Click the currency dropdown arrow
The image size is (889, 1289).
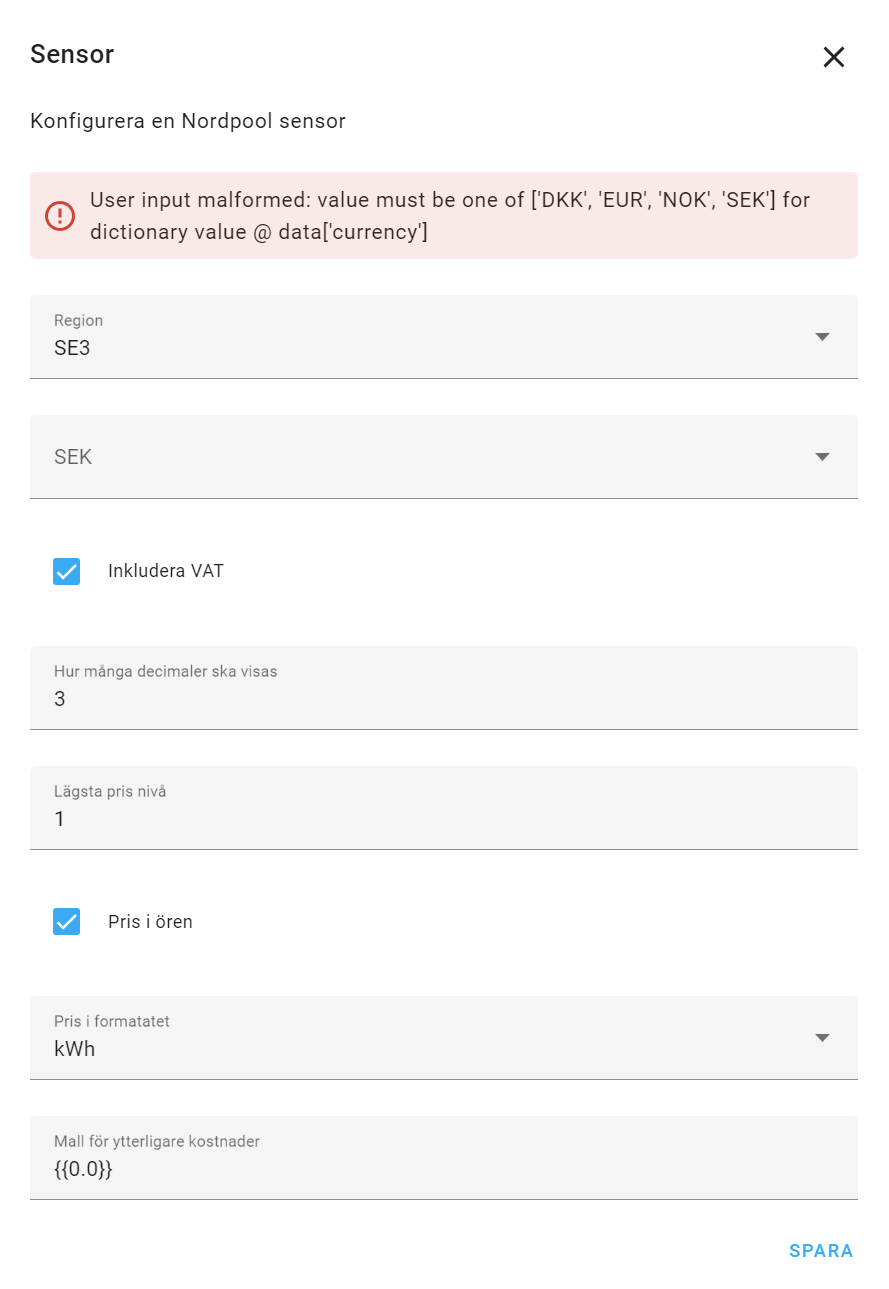822,456
